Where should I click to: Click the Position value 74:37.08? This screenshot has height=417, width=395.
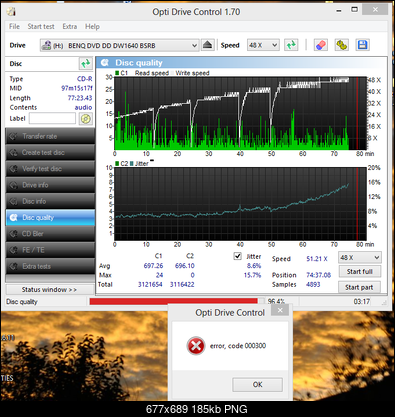point(319,275)
